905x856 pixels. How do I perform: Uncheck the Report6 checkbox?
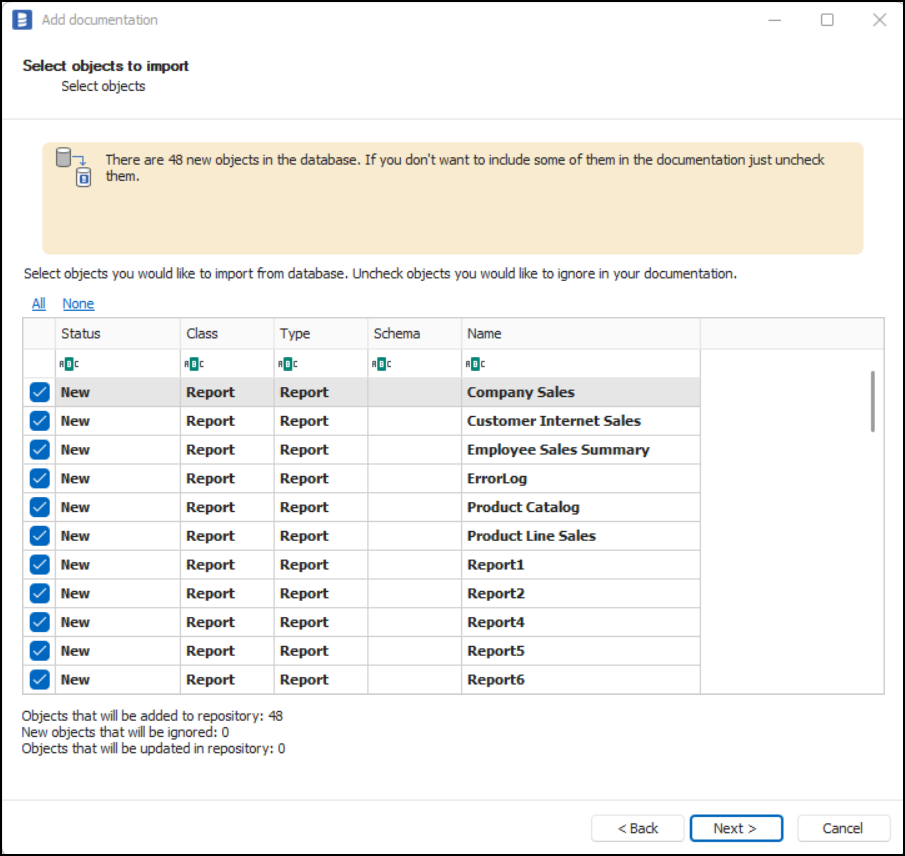pyautogui.click(x=39, y=680)
